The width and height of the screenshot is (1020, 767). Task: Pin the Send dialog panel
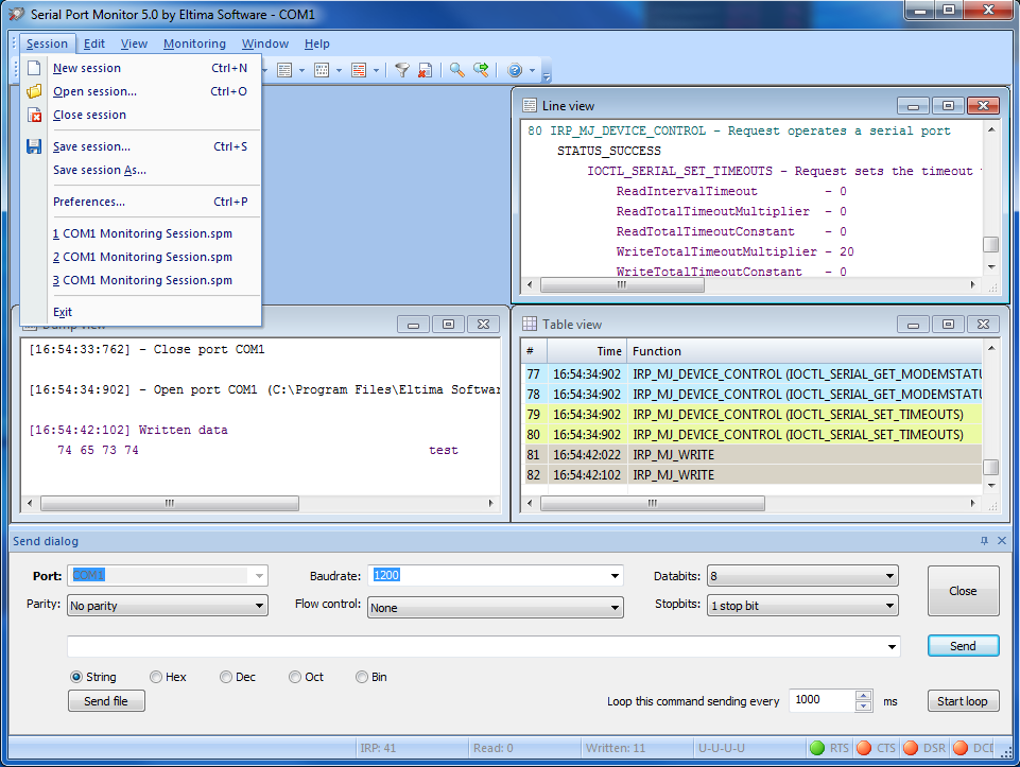pyautogui.click(x=984, y=541)
